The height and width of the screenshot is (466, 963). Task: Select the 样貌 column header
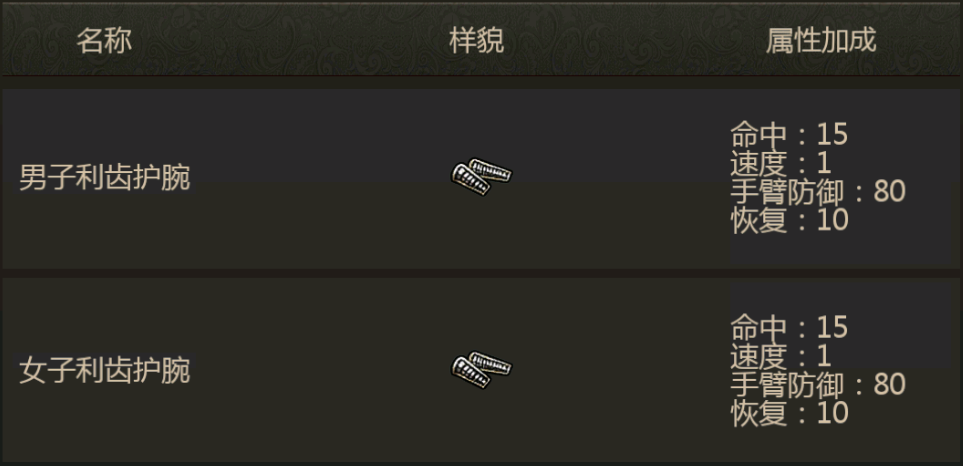point(477,41)
